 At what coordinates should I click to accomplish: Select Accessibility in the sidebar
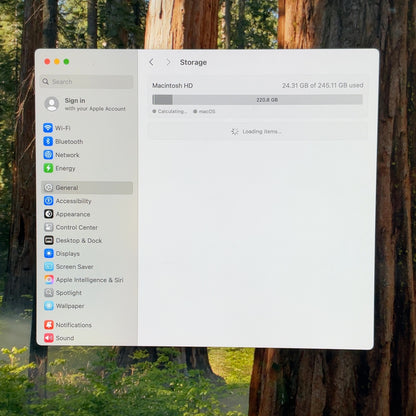coord(87,201)
